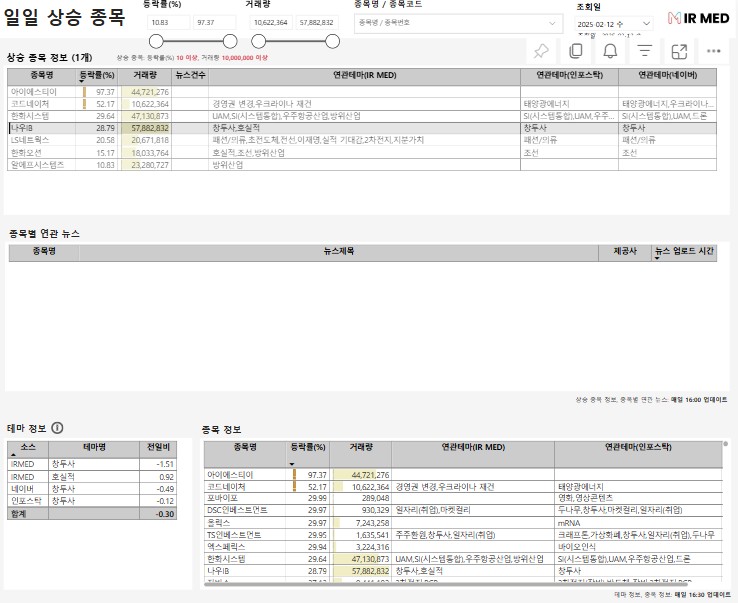Screen dimensions: 738x603
Task: Open the more options ellipsis
Action: pyautogui.click(x=714, y=51)
